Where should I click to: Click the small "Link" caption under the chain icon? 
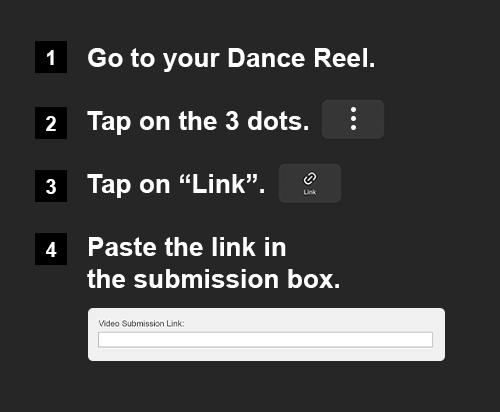tap(310, 192)
